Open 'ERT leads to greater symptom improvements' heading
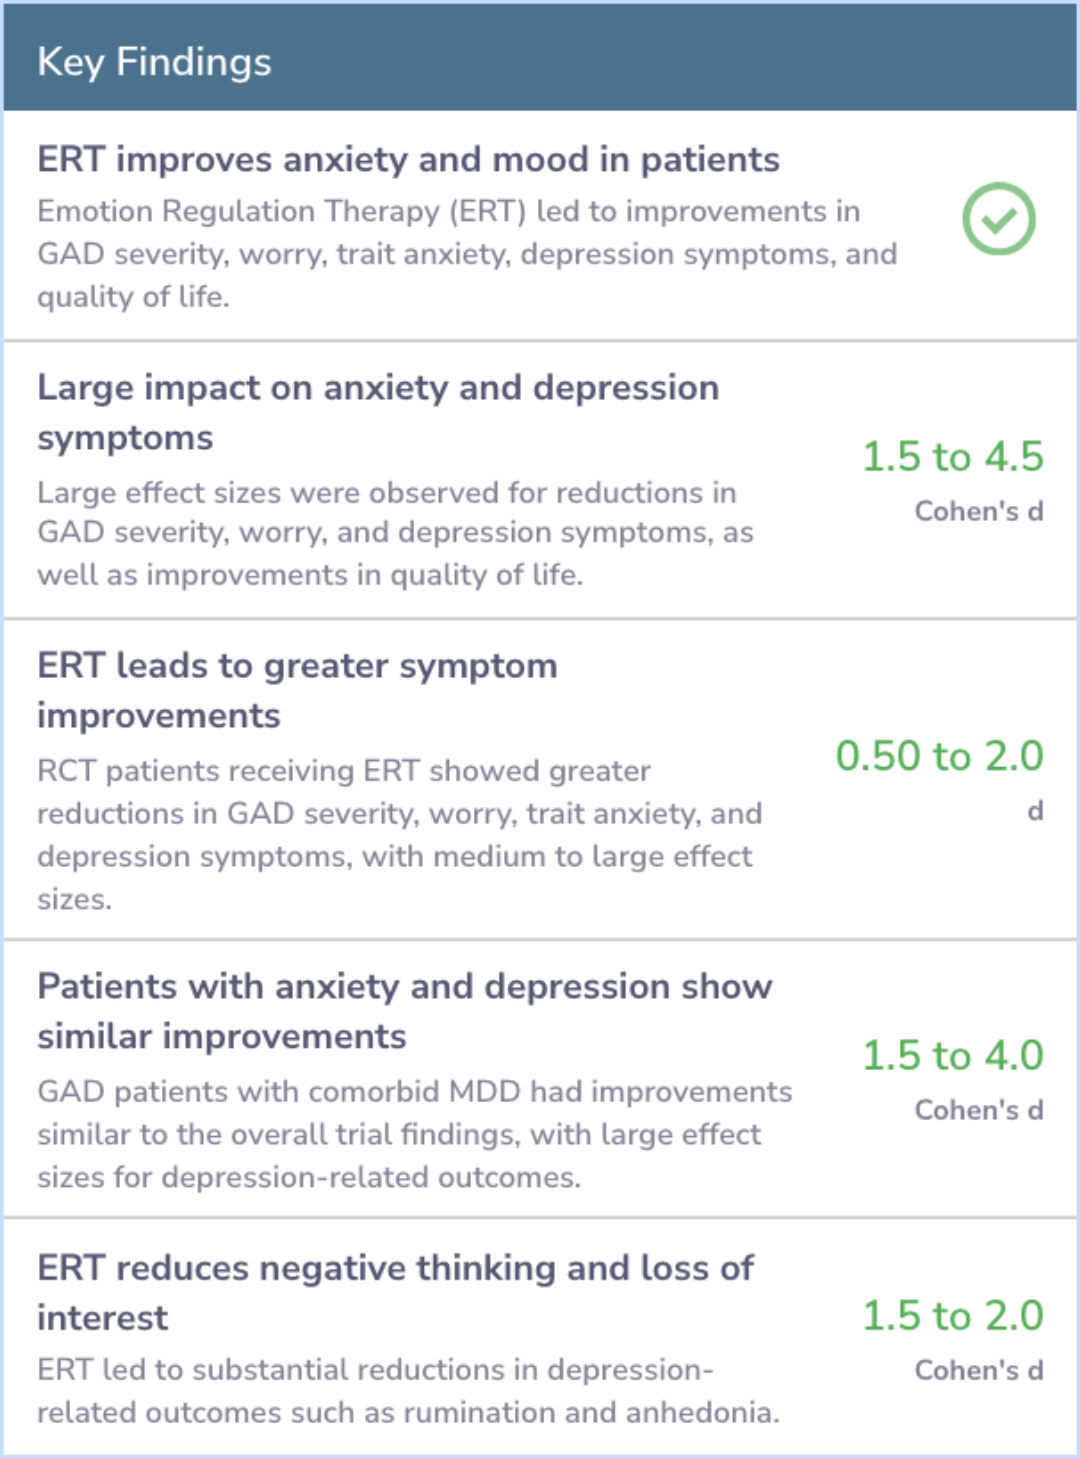This screenshot has width=1080, height=1458. pyautogui.click(x=297, y=690)
